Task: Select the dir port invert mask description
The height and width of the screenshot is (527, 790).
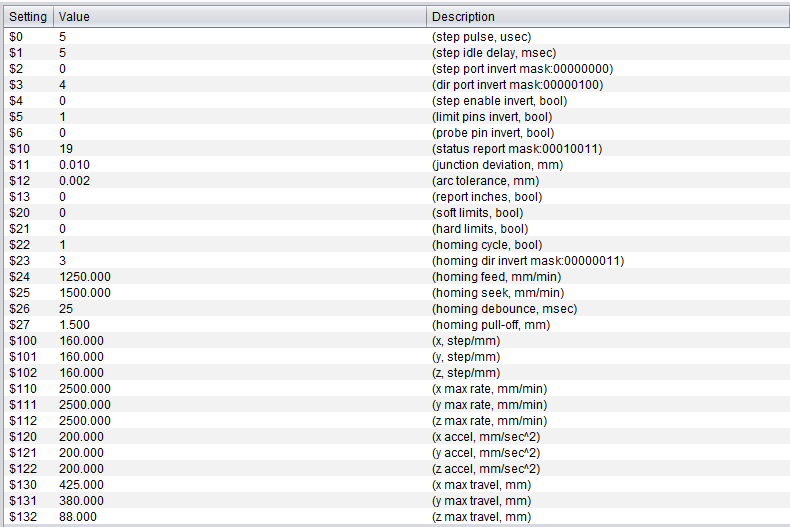Action: [x=517, y=85]
